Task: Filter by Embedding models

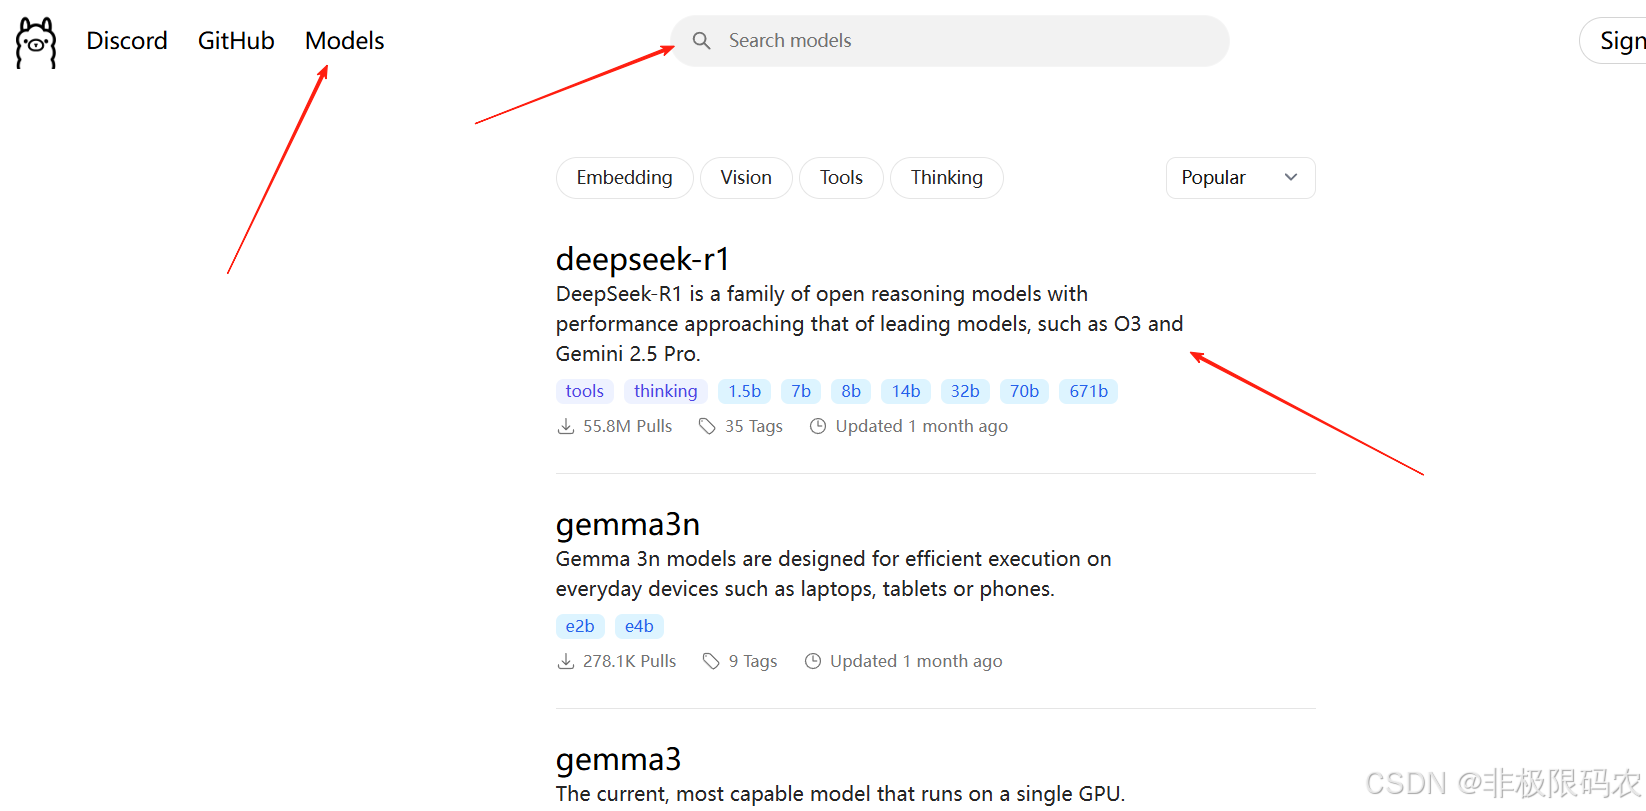Action: pyautogui.click(x=624, y=178)
